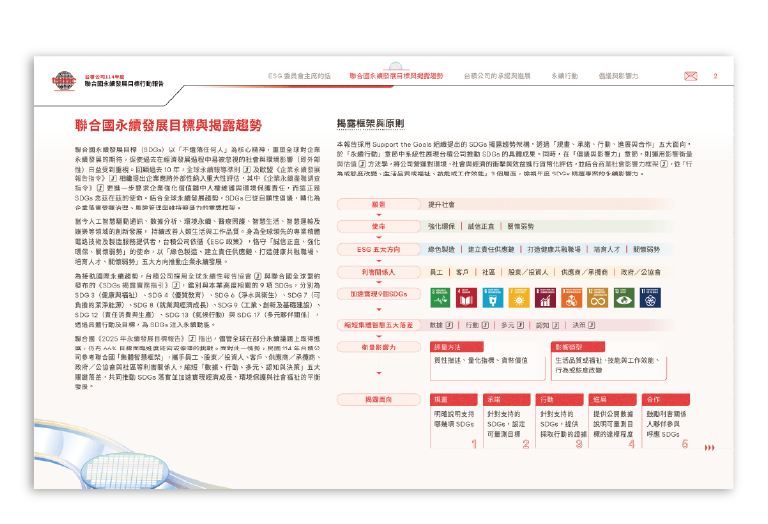Click the 規畫 disclosure card header
Image resolution: width=768 pixels, height=524 pixels.
[454, 400]
